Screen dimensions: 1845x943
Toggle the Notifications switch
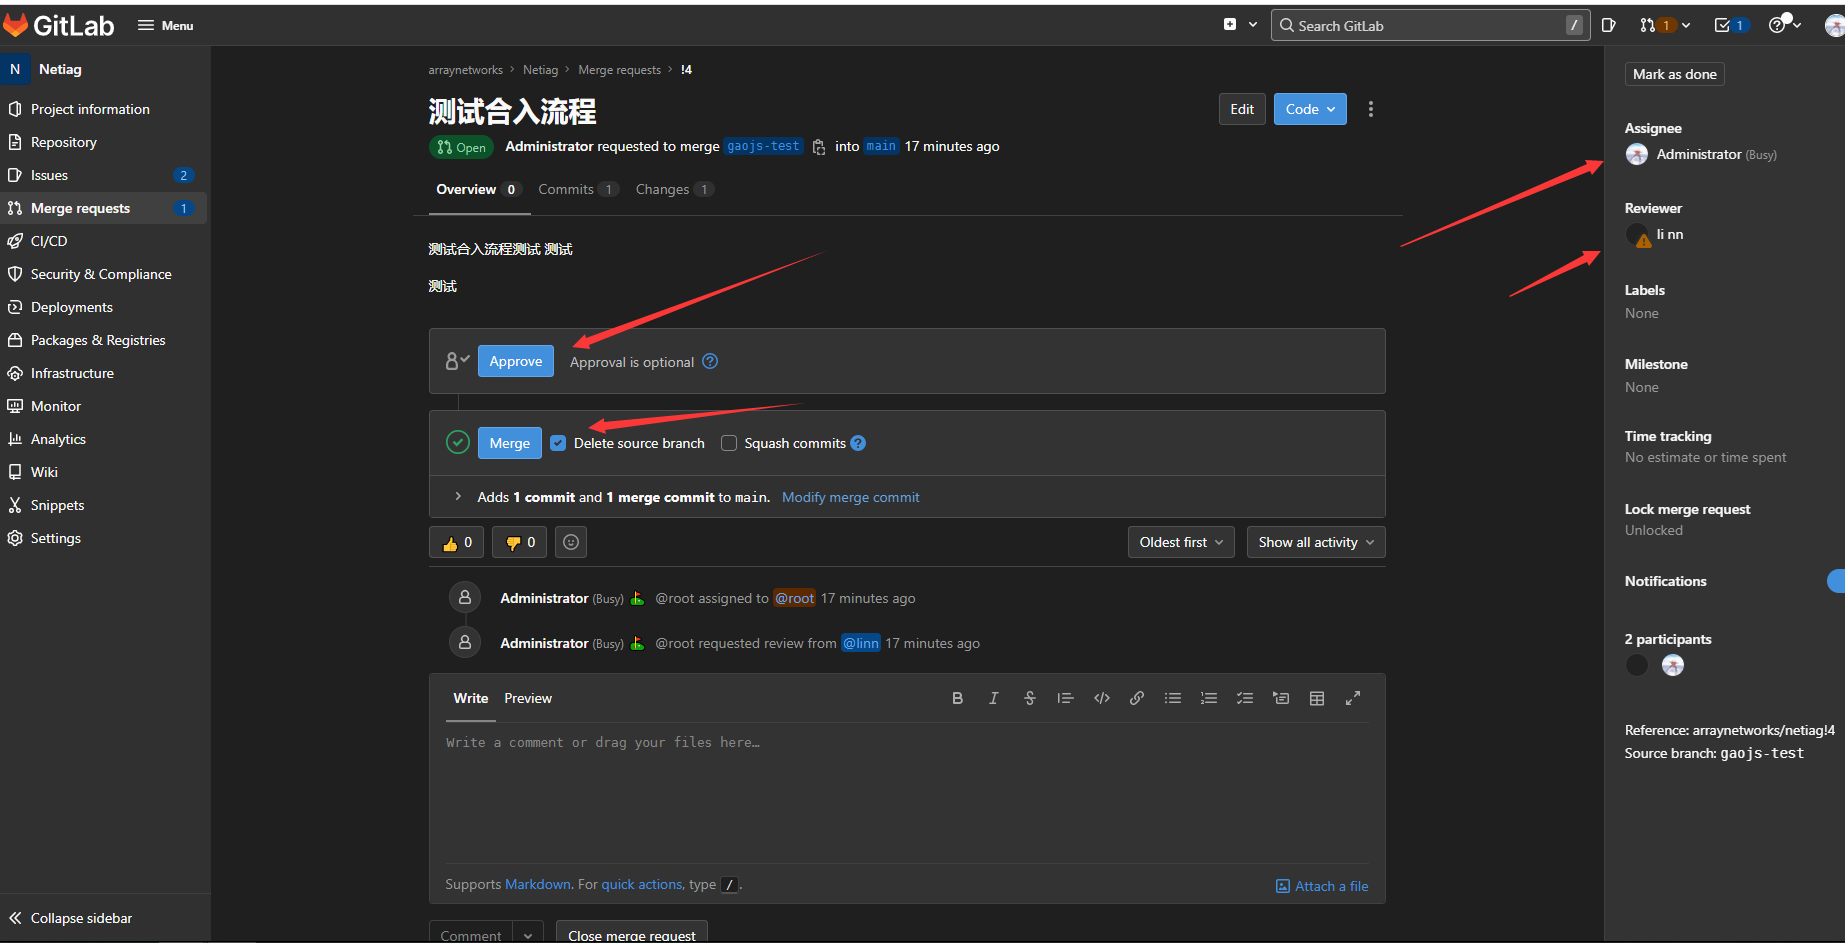point(1837,581)
